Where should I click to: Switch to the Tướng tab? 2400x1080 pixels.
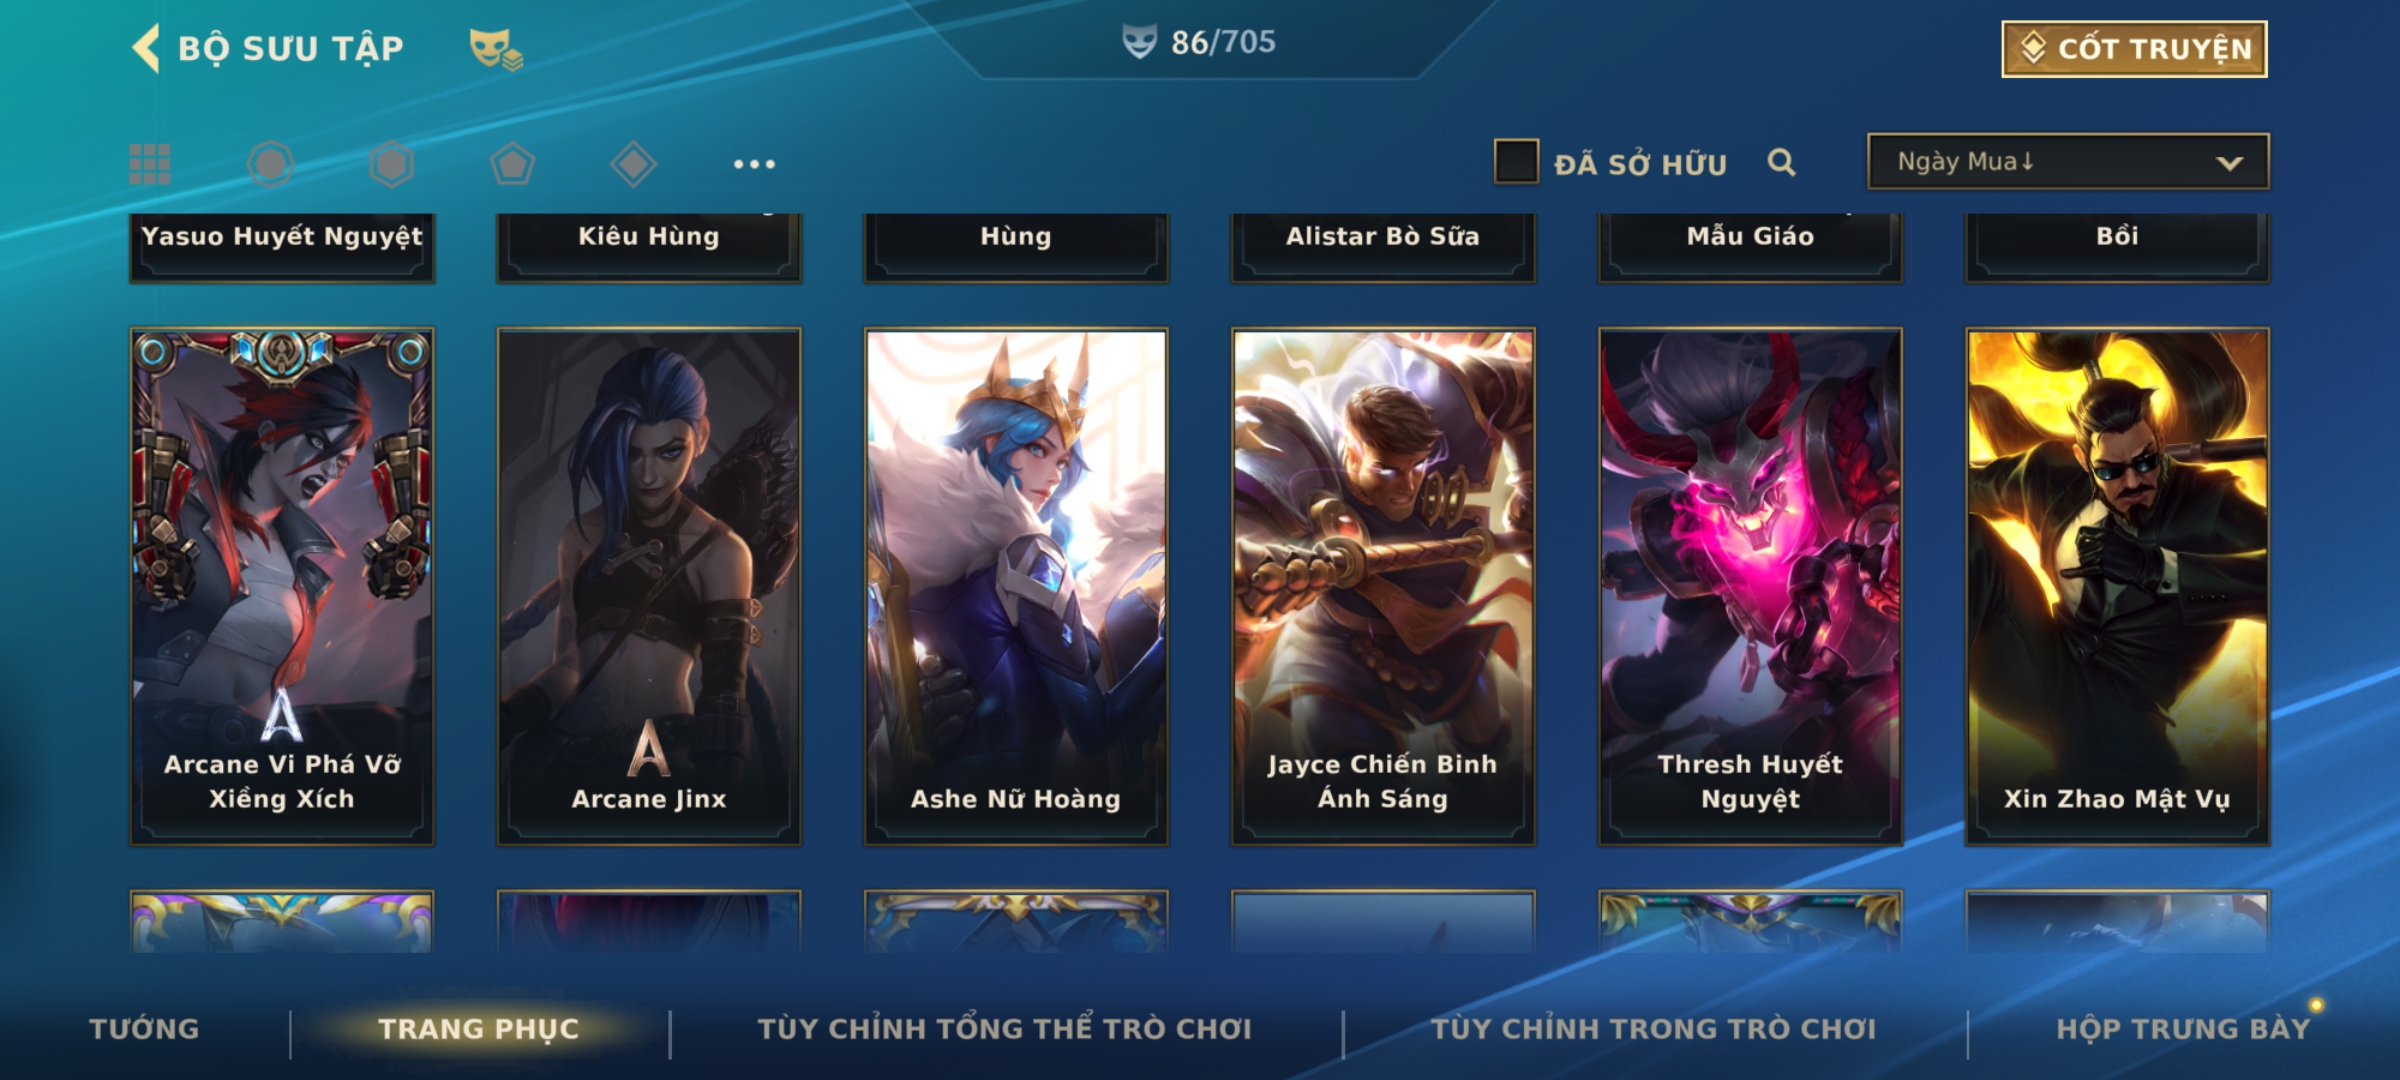(144, 1029)
